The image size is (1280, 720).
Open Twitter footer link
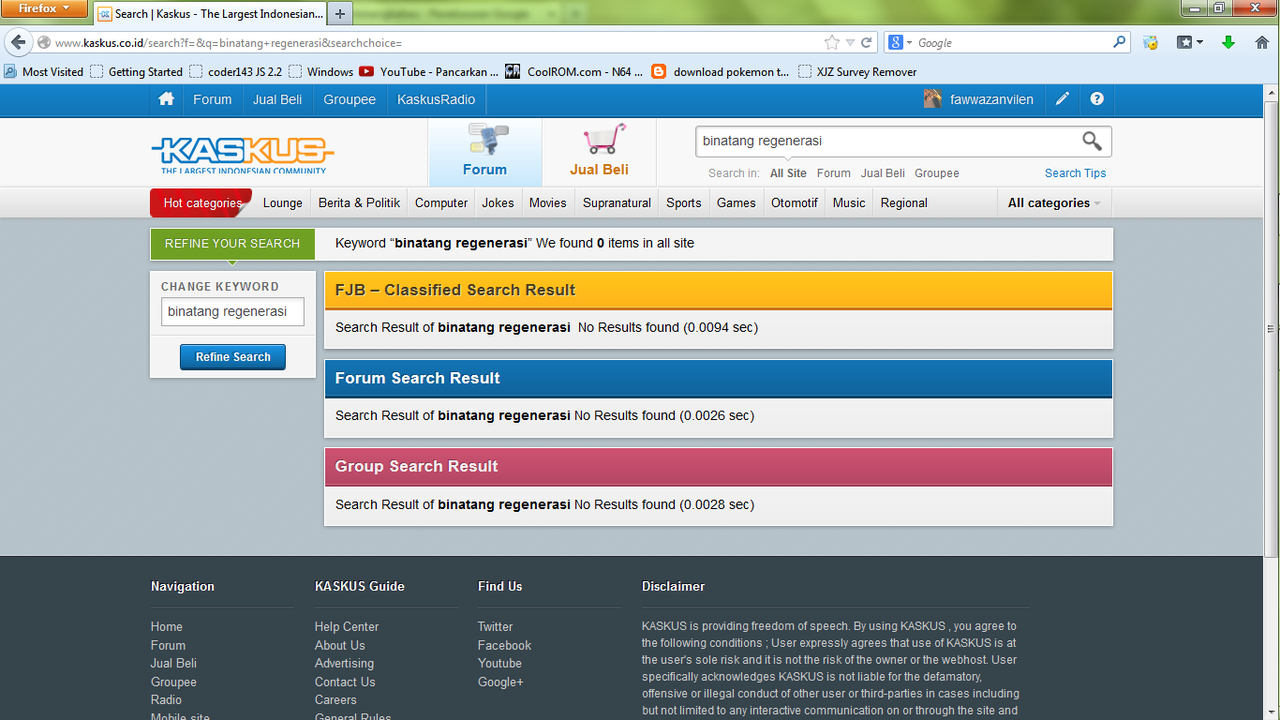495,627
